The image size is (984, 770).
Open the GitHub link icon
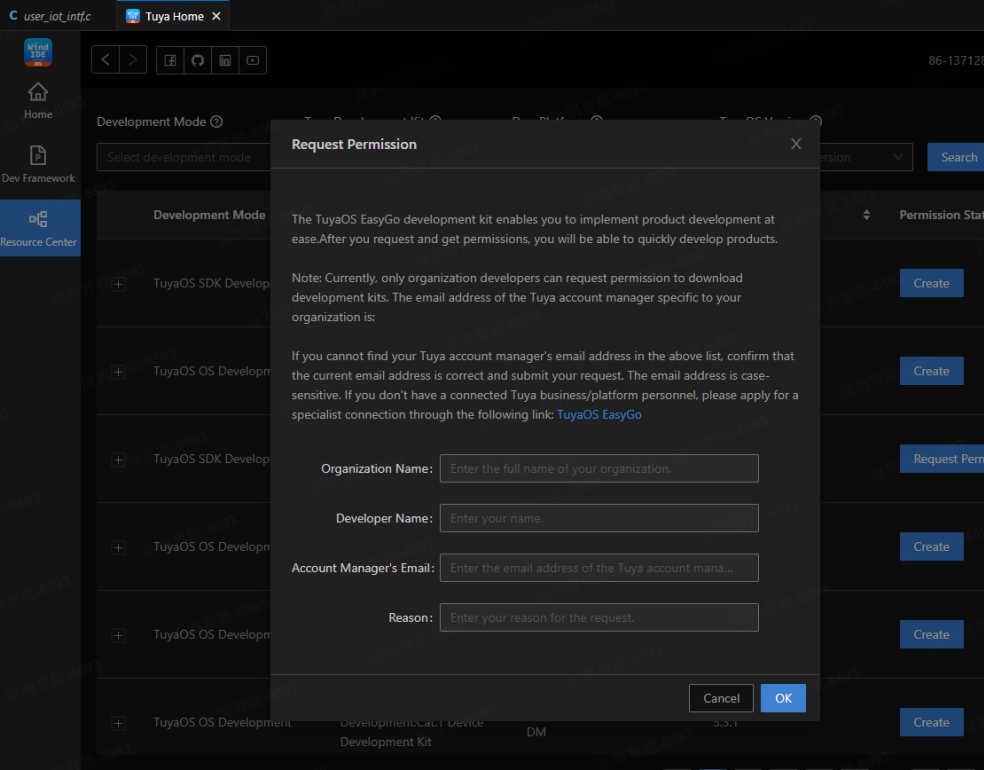pos(198,61)
